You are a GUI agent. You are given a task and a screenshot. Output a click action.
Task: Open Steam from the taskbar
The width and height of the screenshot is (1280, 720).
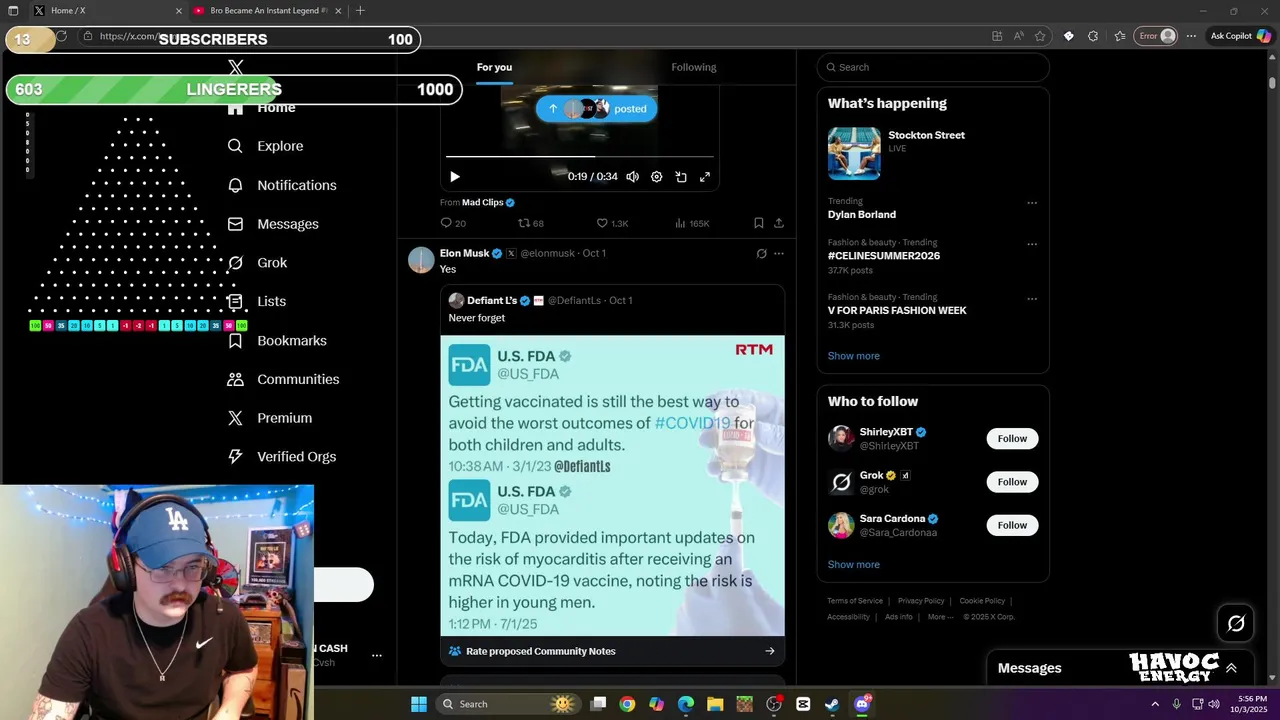pos(832,704)
